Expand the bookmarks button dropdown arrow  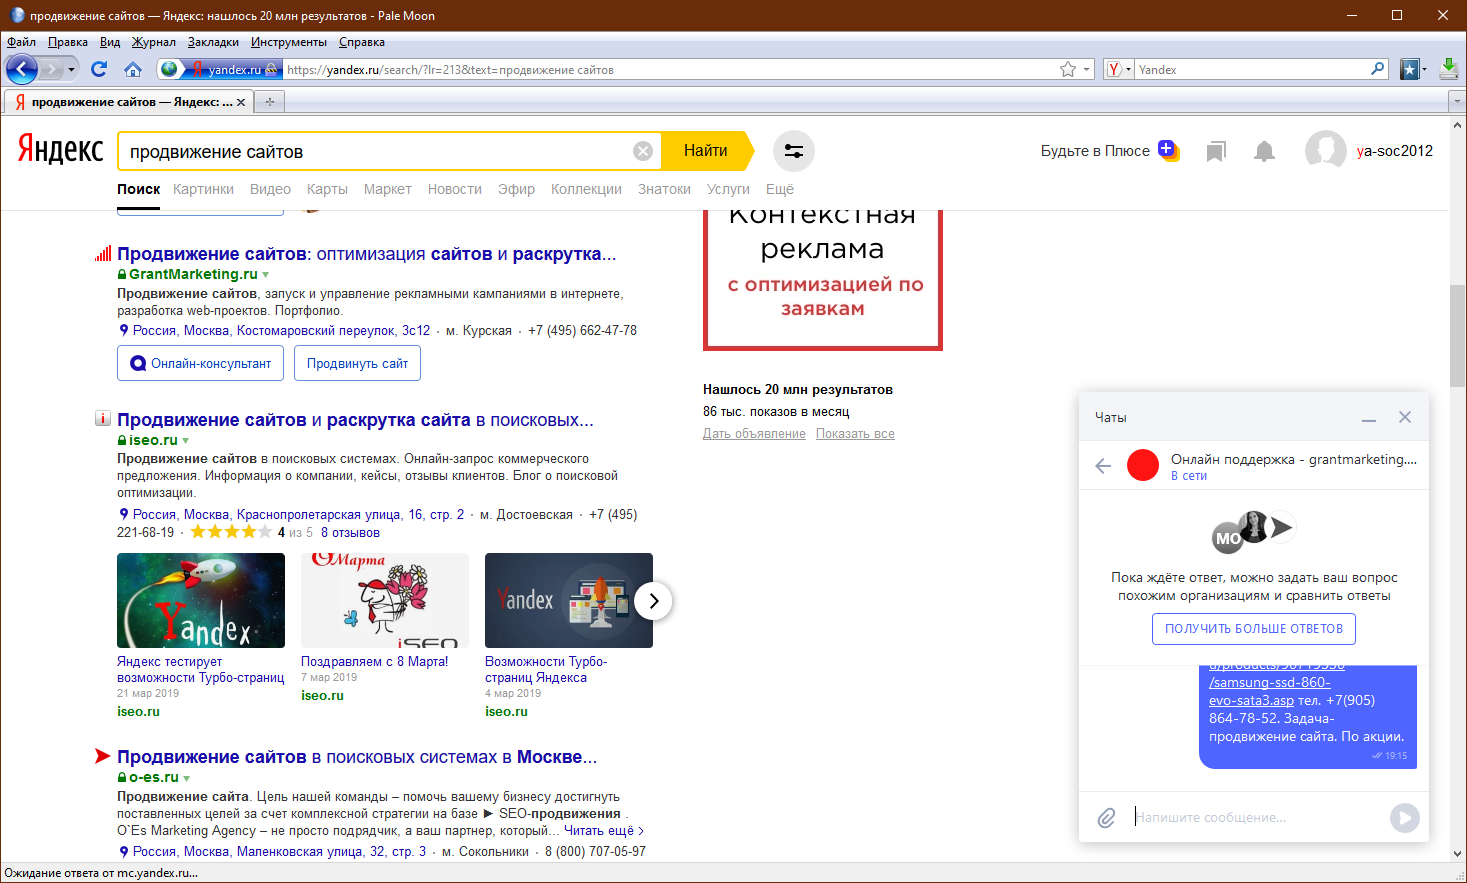click(x=1425, y=69)
